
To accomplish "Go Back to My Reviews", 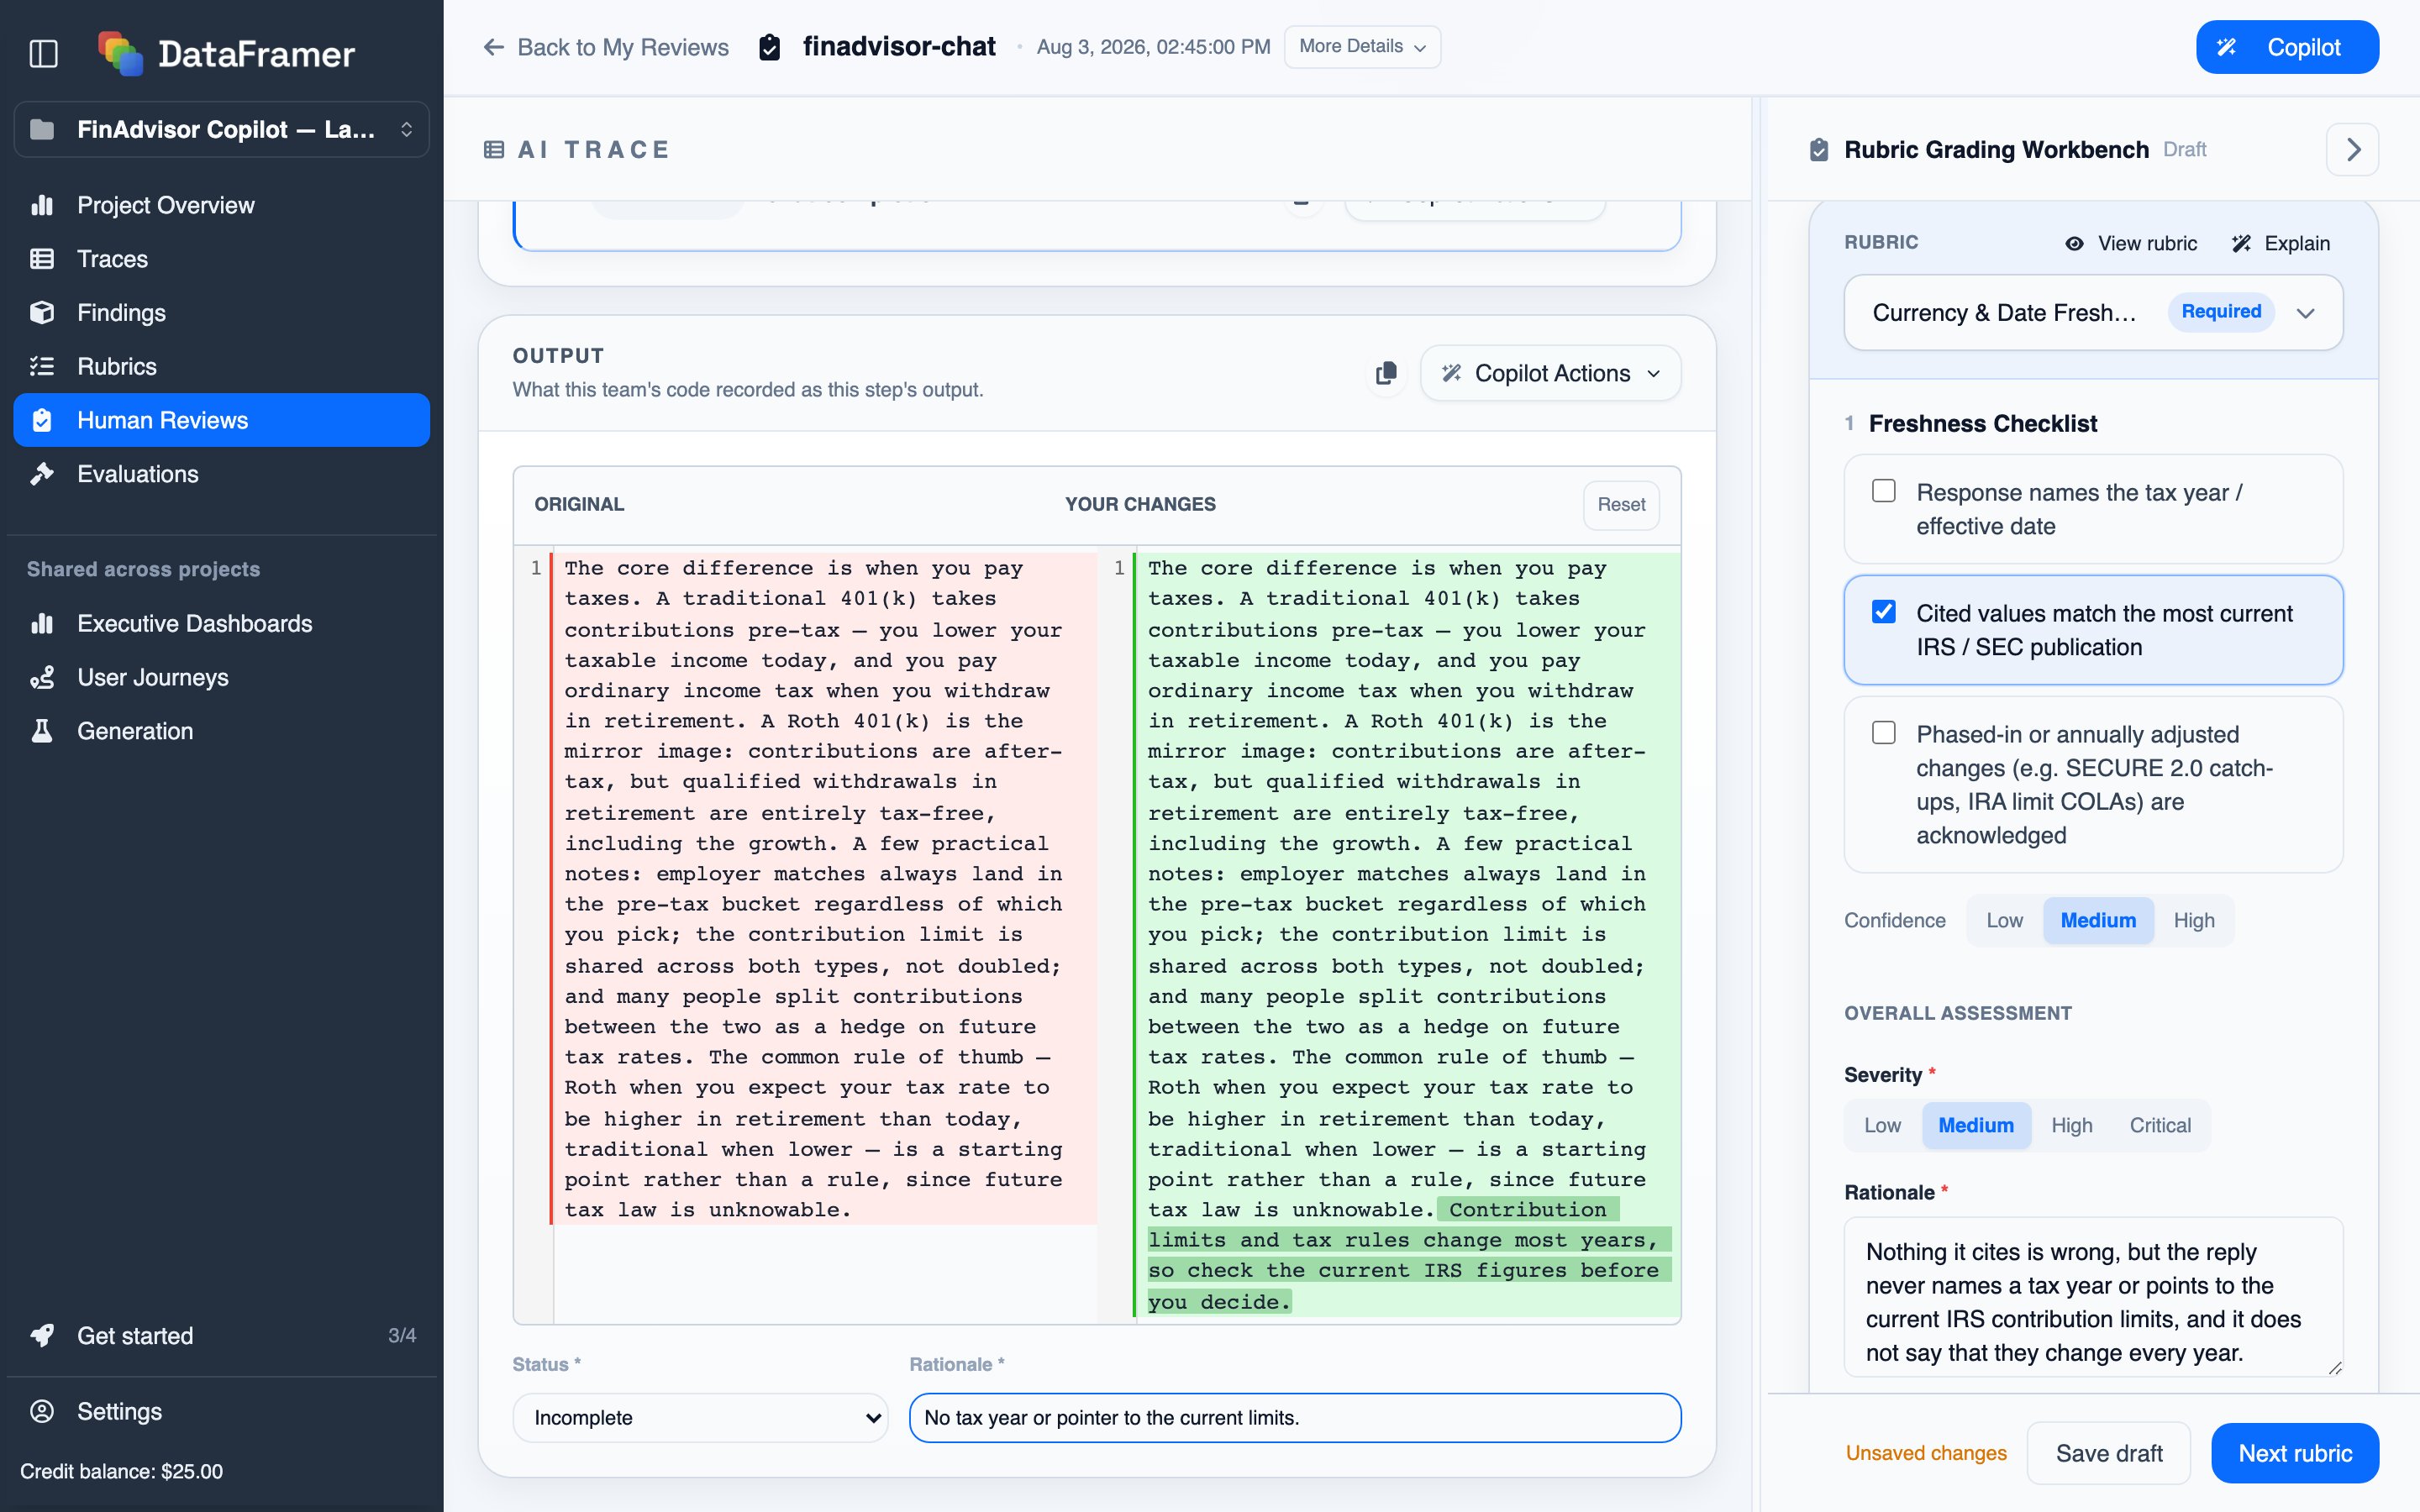I will point(605,47).
